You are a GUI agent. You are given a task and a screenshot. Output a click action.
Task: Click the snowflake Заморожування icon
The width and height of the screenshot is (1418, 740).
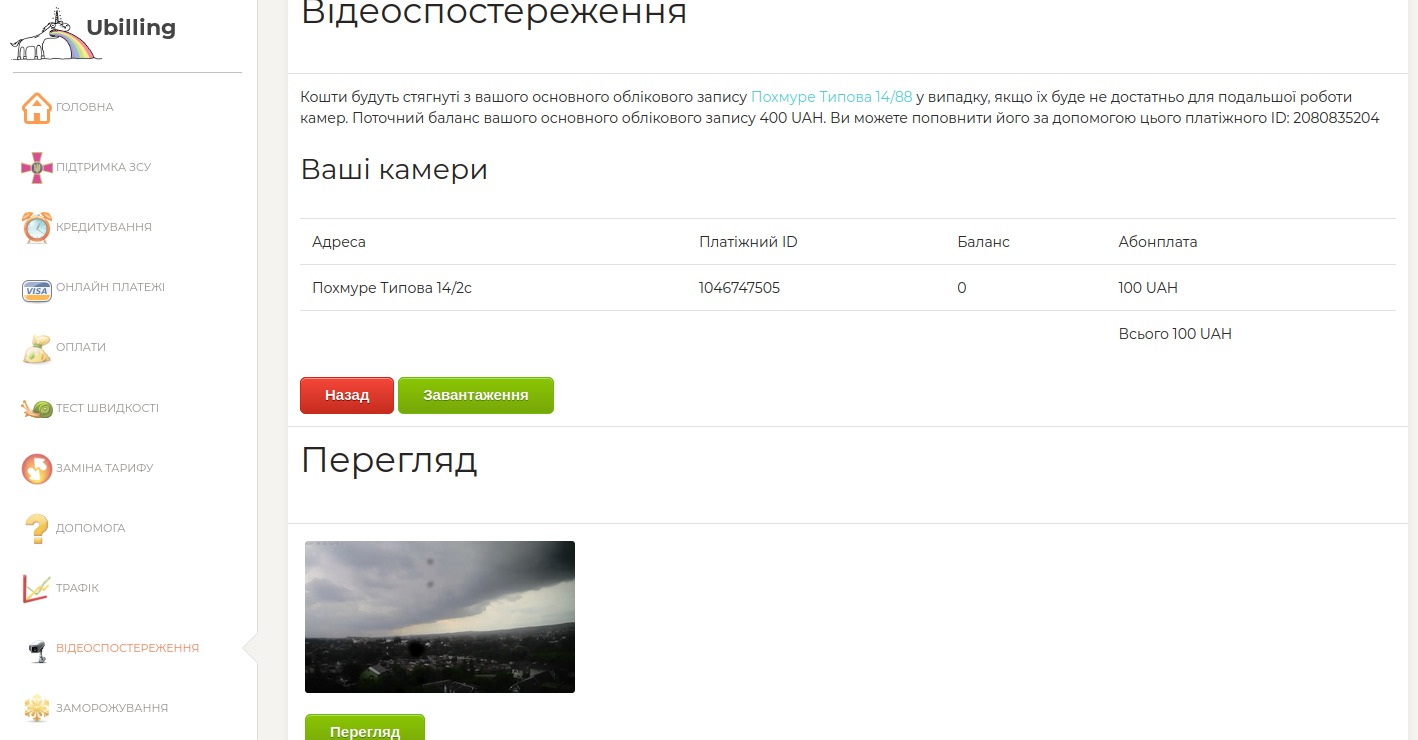[x=36, y=708]
